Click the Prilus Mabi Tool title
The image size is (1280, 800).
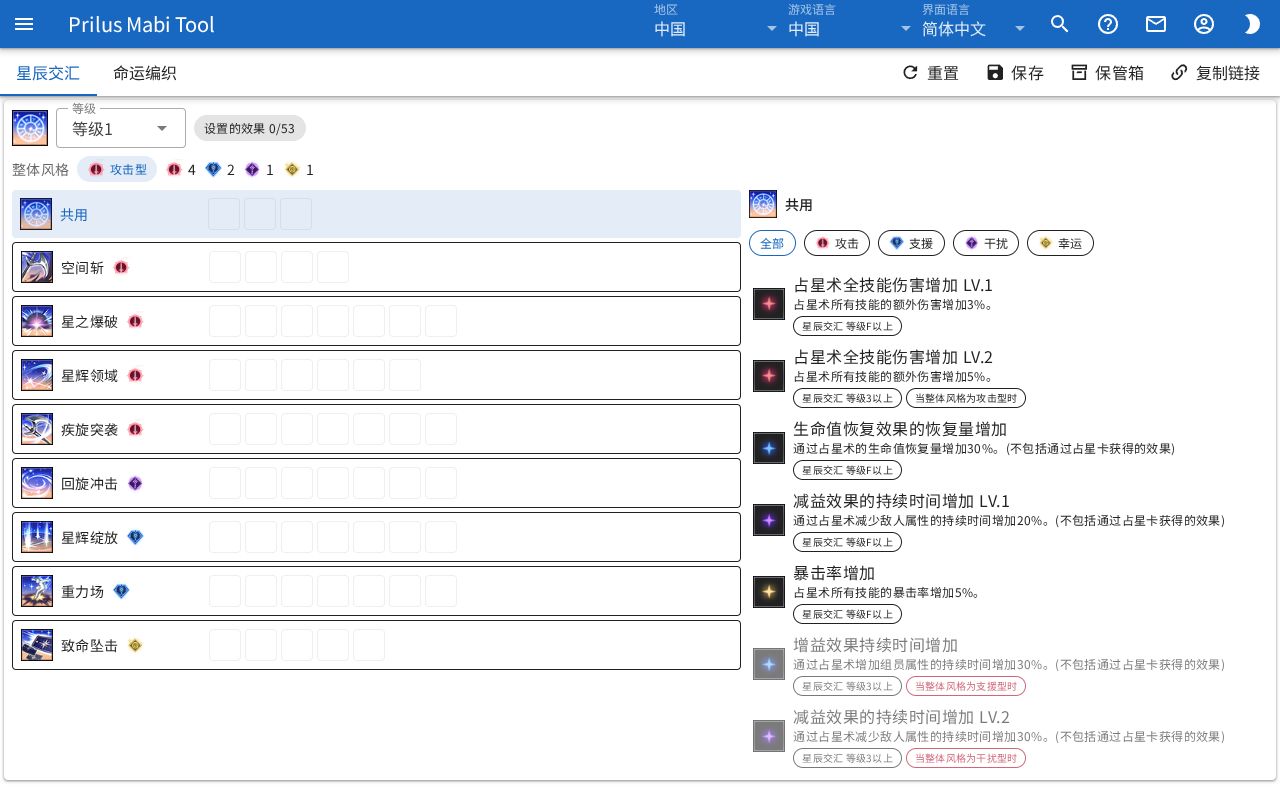(142, 24)
